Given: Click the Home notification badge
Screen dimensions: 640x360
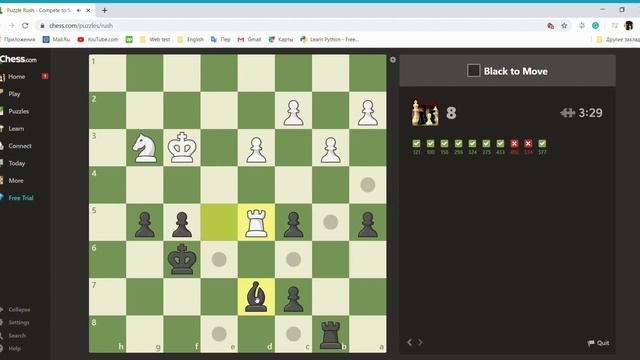Looking at the screenshot, I should coord(45,76).
